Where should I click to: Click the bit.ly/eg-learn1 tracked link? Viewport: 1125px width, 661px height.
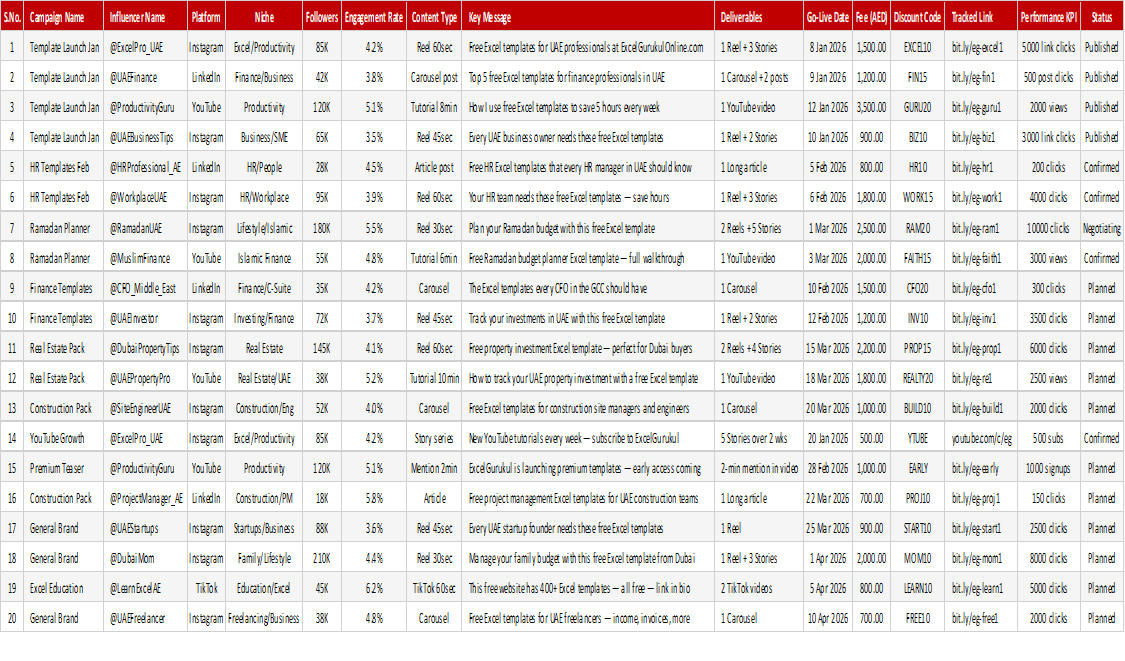point(981,589)
